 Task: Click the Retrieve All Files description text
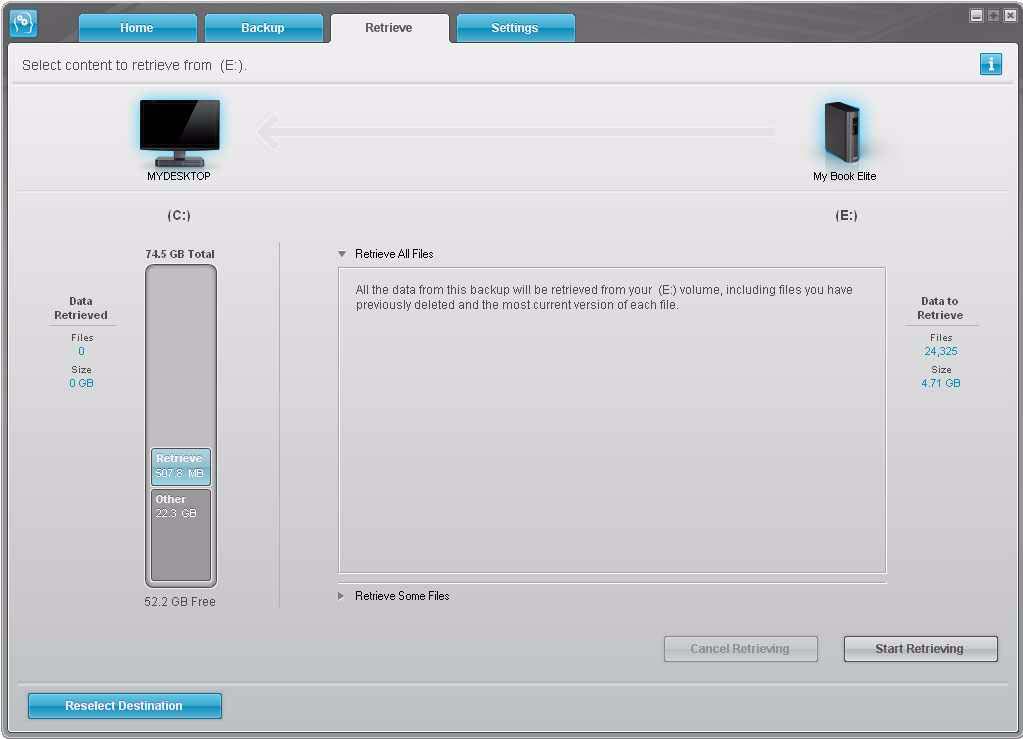coord(604,297)
